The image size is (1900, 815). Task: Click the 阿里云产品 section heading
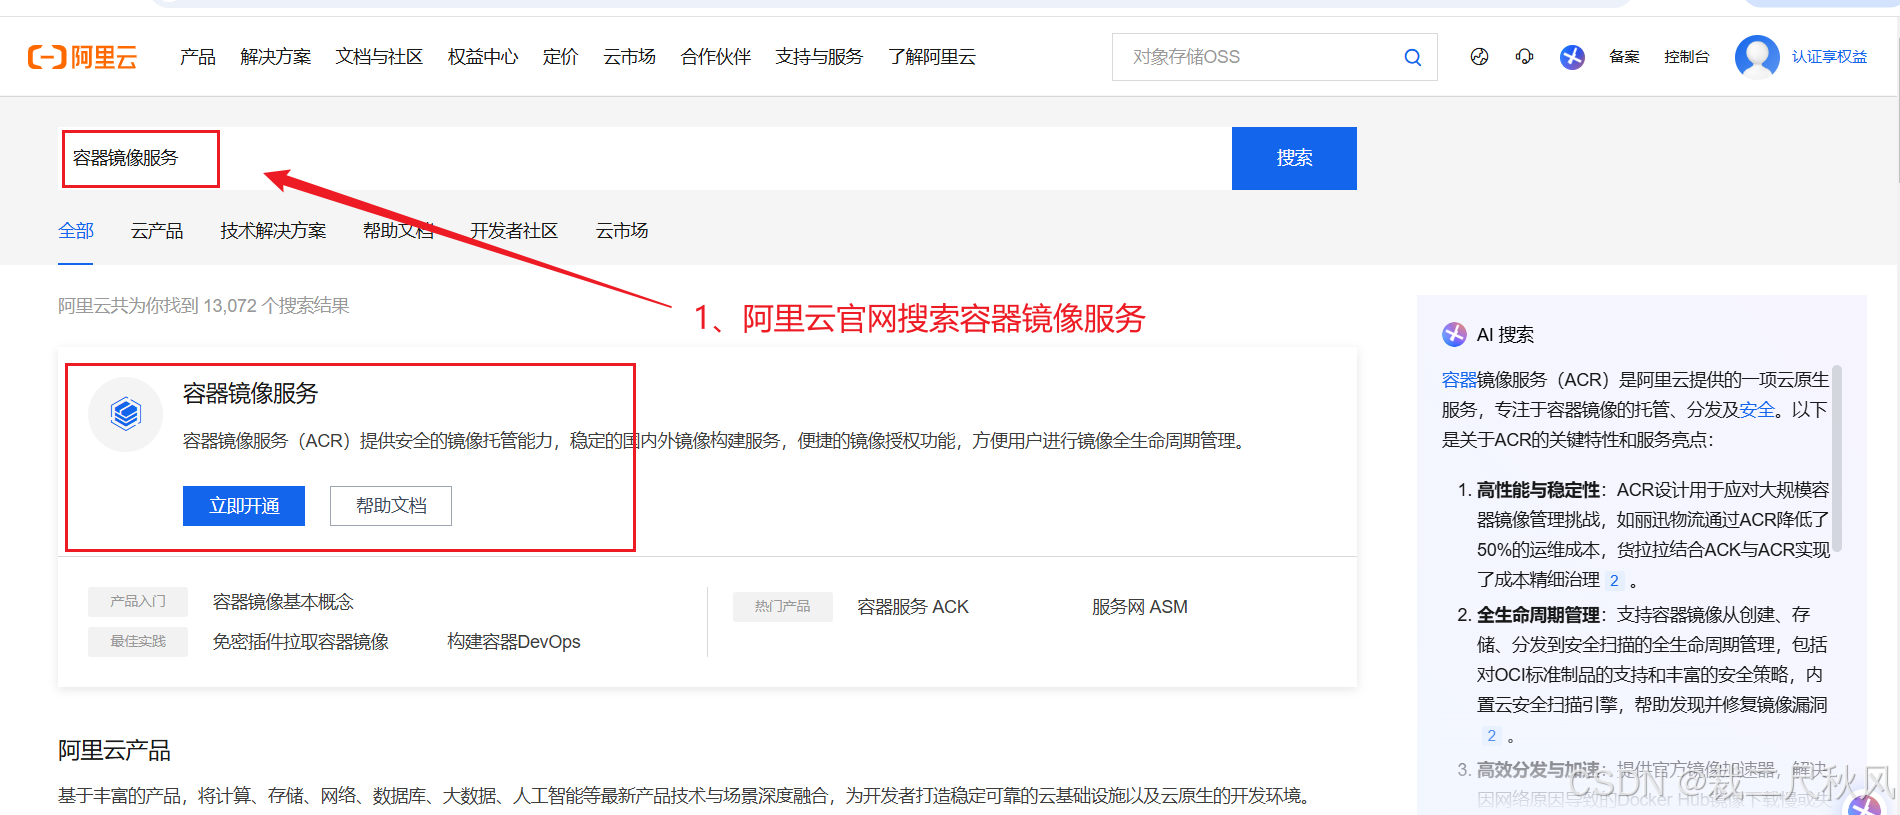[x=114, y=750]
